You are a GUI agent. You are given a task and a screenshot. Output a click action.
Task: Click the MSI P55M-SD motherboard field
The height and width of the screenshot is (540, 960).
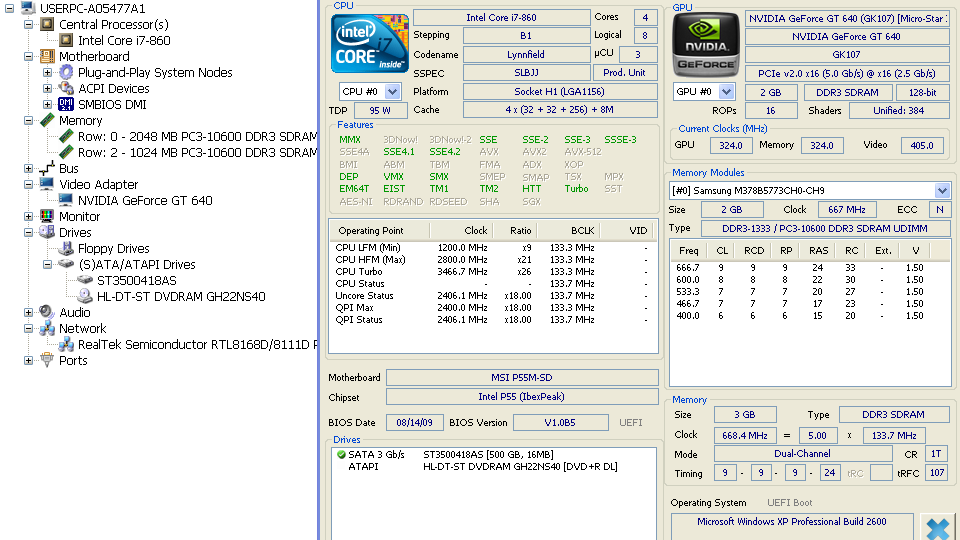522,378
